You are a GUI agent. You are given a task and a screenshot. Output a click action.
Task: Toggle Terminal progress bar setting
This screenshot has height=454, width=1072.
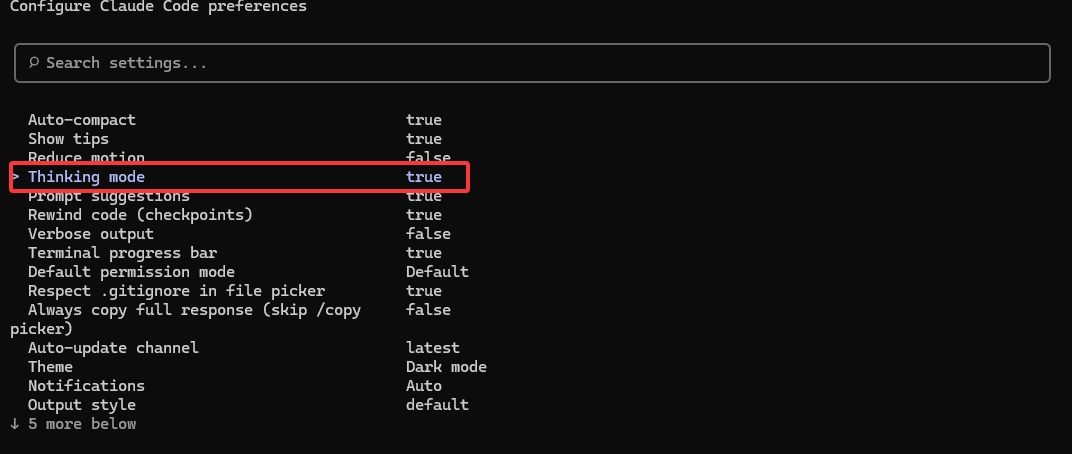(x=122, y=253)
